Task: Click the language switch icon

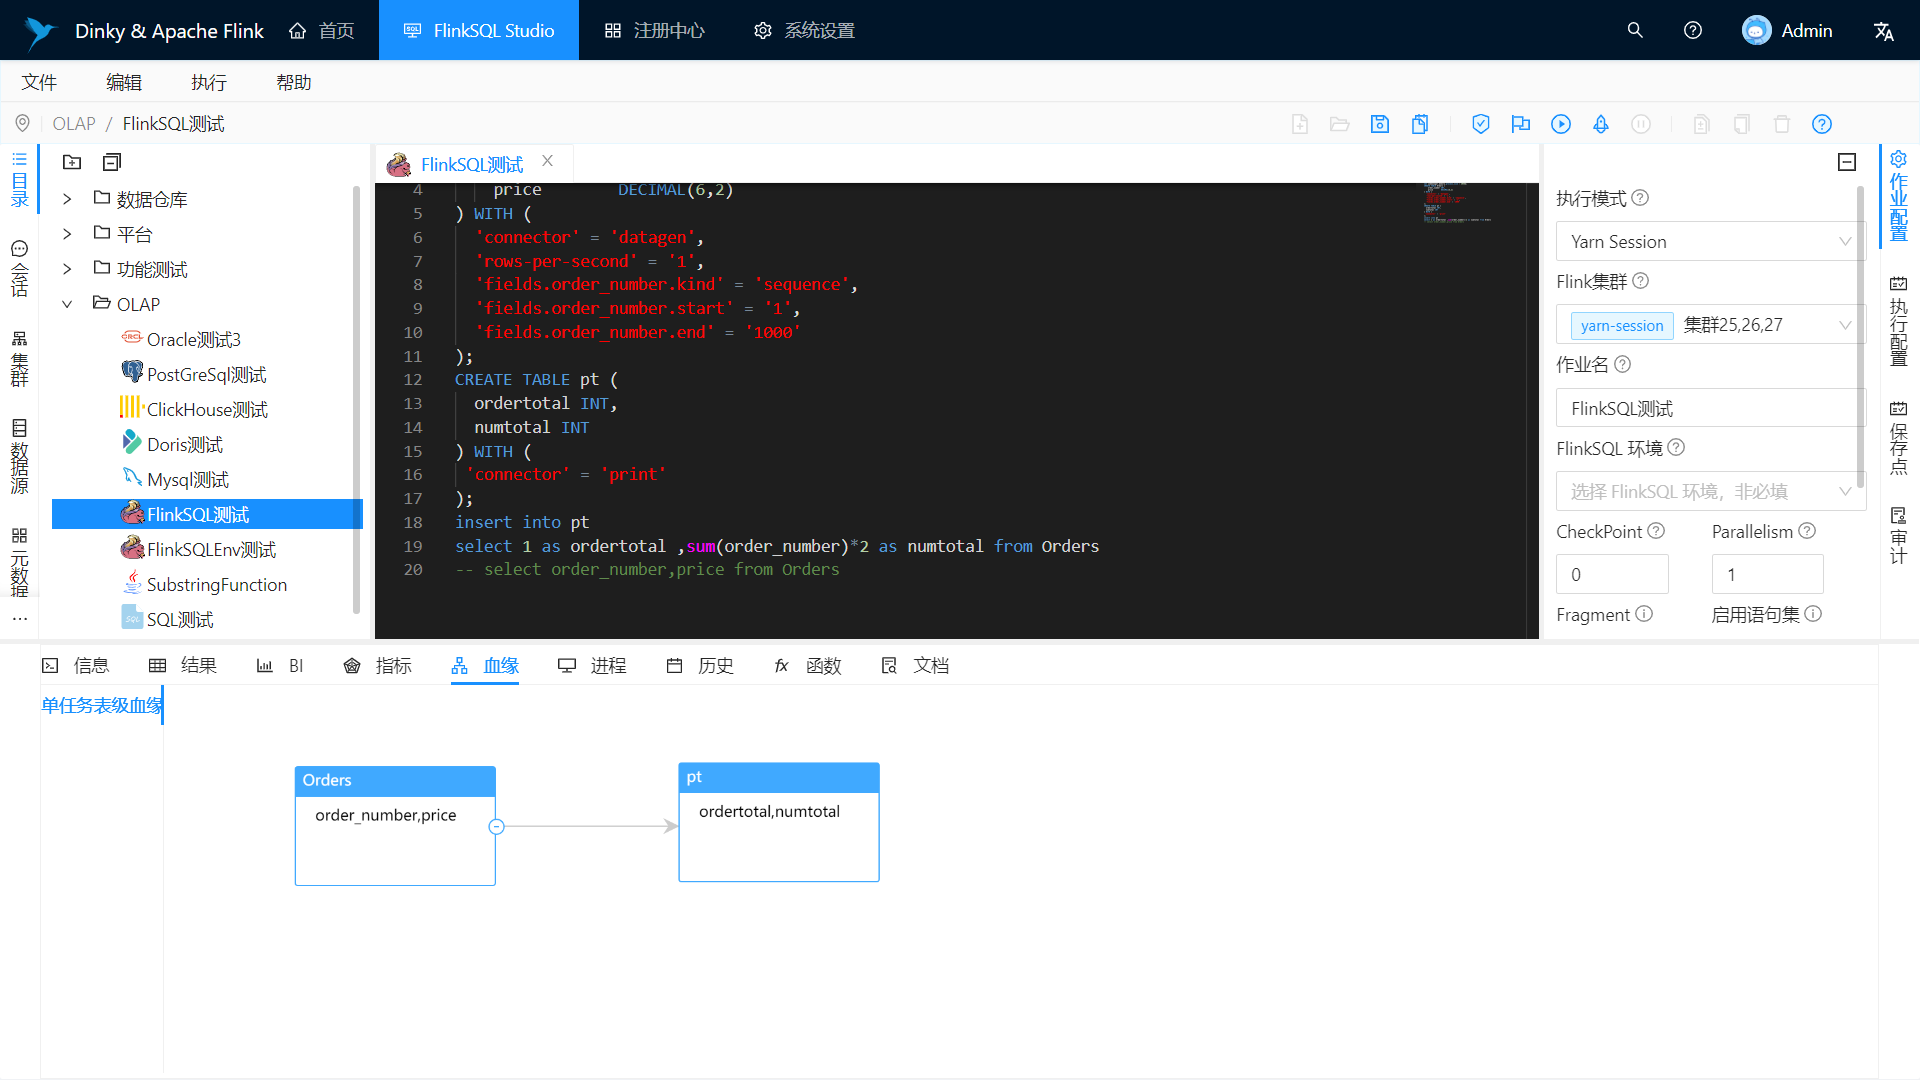Action: coord(1884,31)
